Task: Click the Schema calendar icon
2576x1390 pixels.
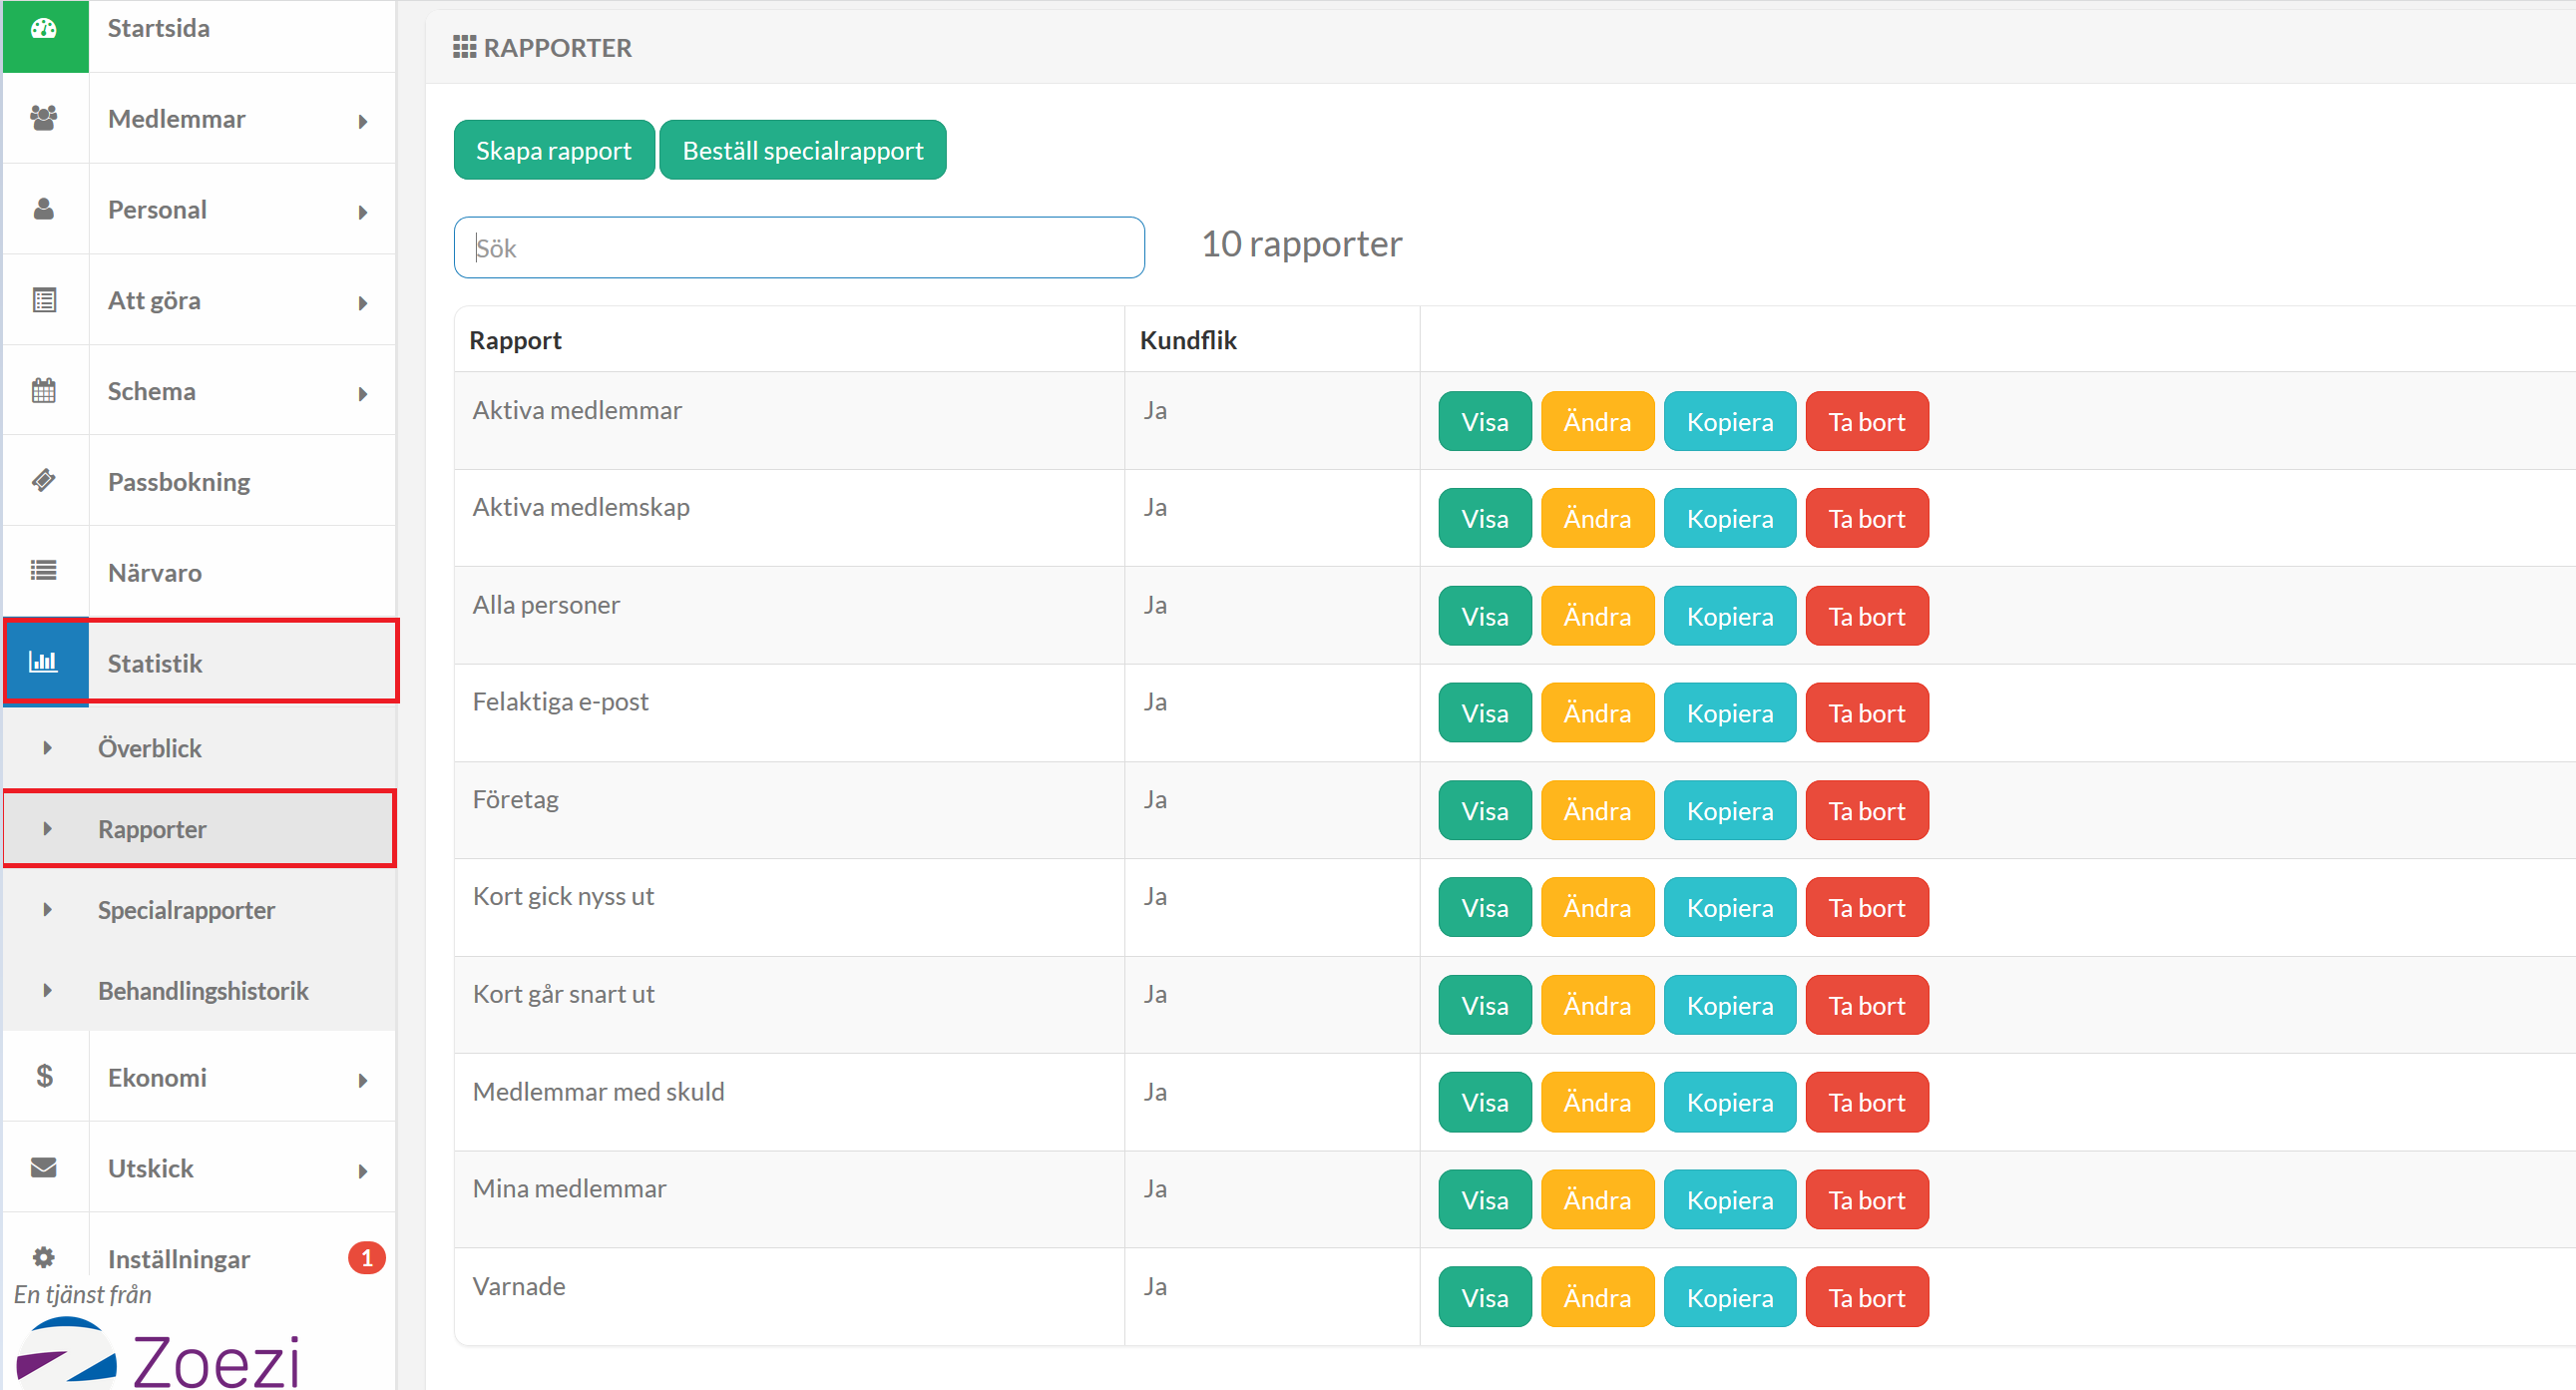Action: coord(44,391)
